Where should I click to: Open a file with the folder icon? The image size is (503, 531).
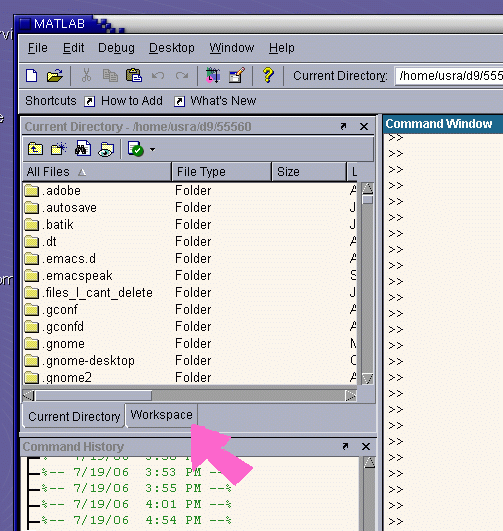[x=55, y=76]
